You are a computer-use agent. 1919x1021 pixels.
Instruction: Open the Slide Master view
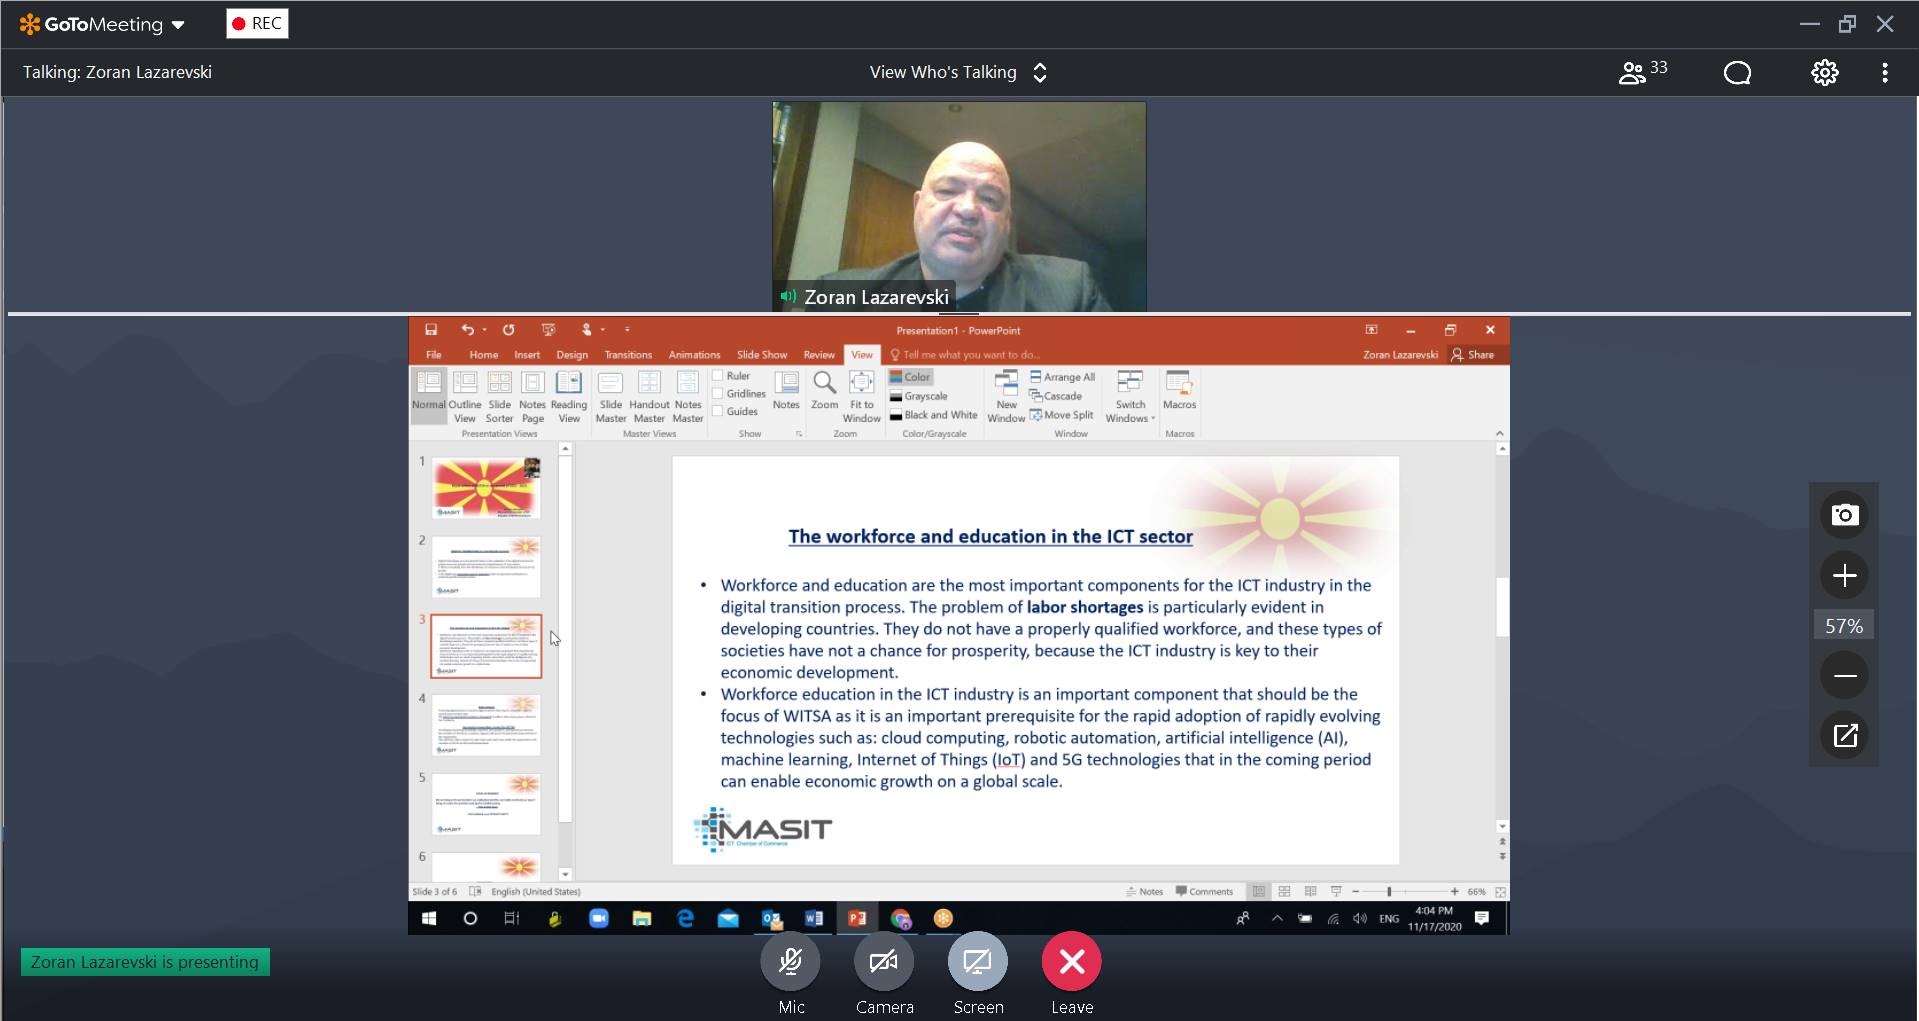click(x=611, y=396)
